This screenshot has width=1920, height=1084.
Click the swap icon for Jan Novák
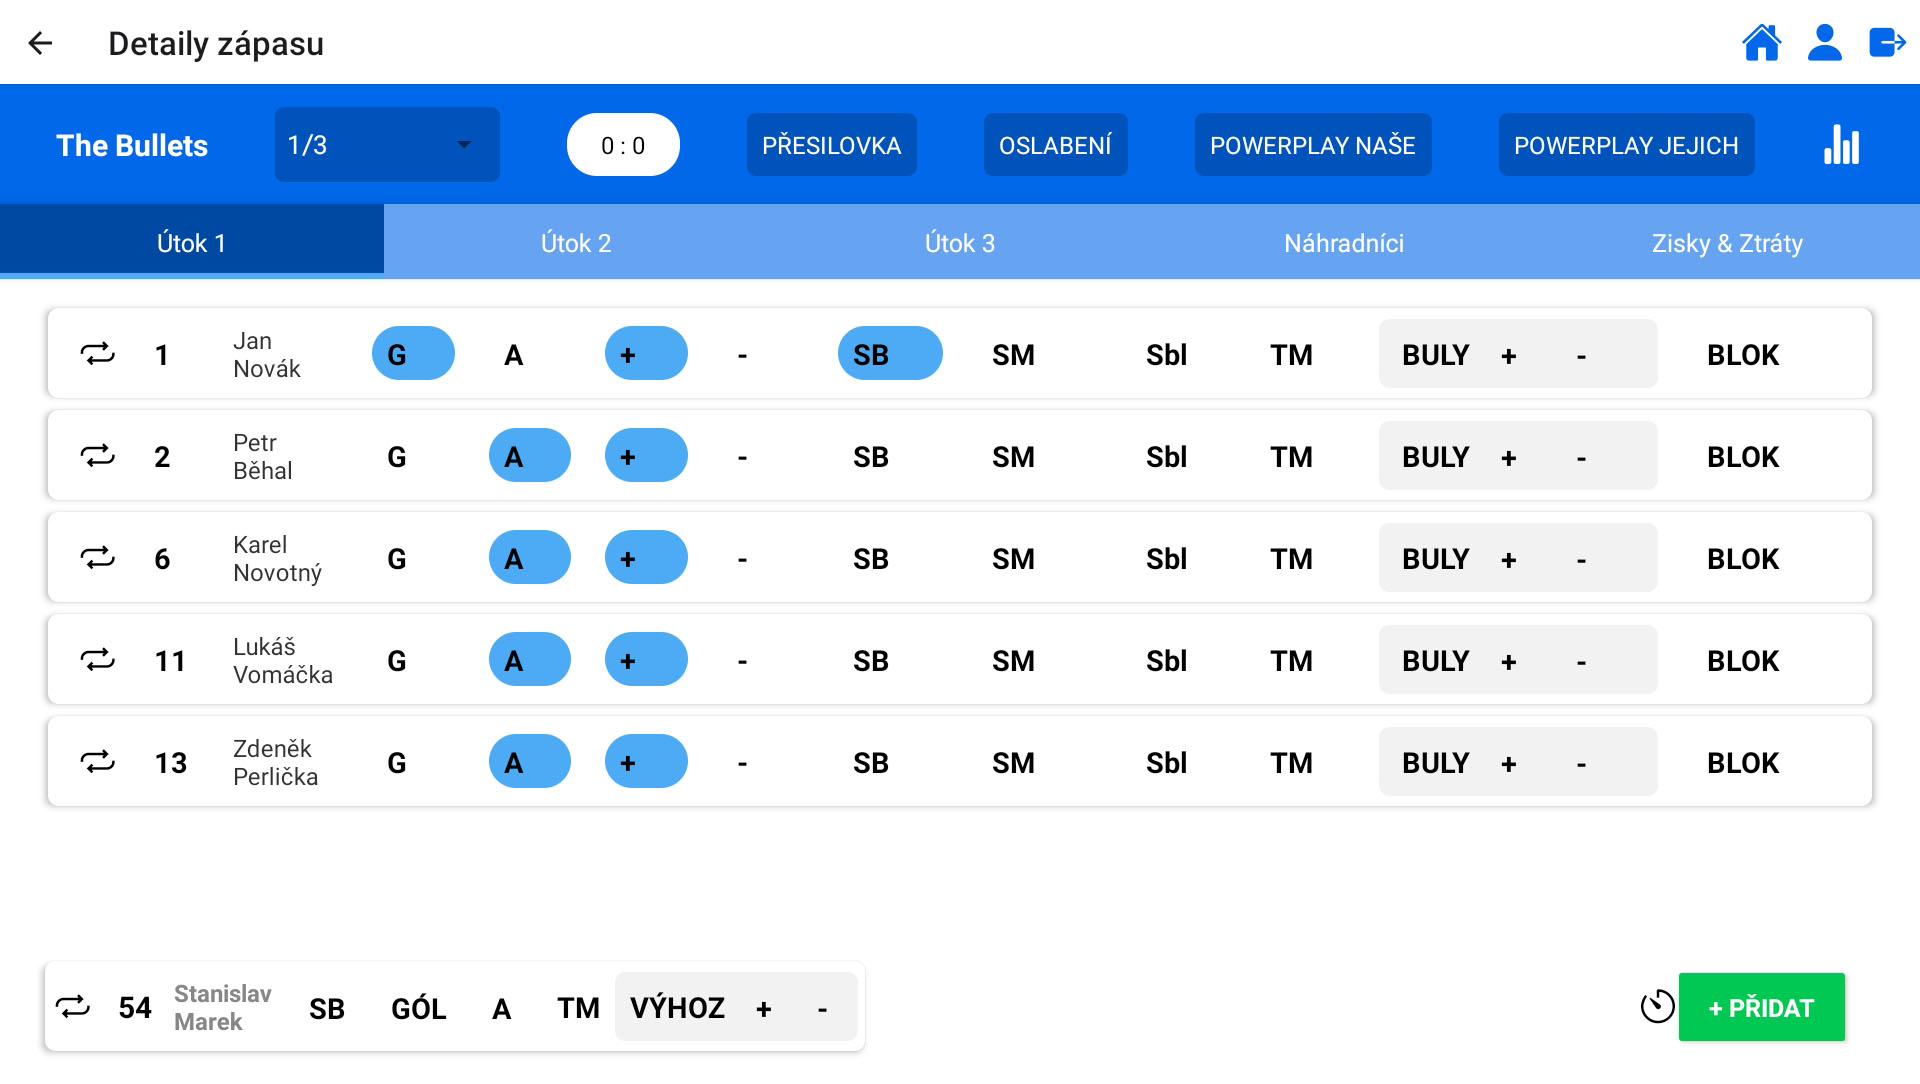(98, 354)
